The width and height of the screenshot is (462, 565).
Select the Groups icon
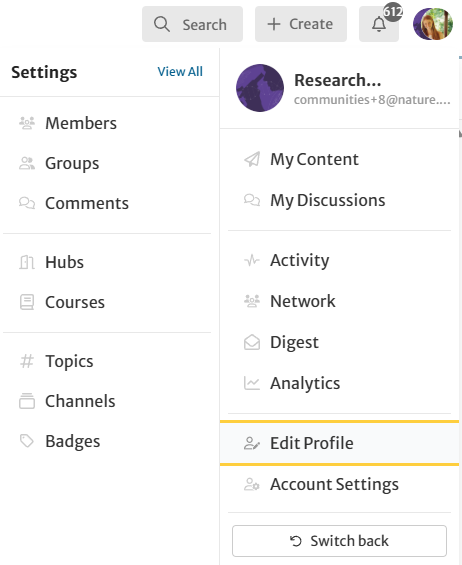coord(27,163)
